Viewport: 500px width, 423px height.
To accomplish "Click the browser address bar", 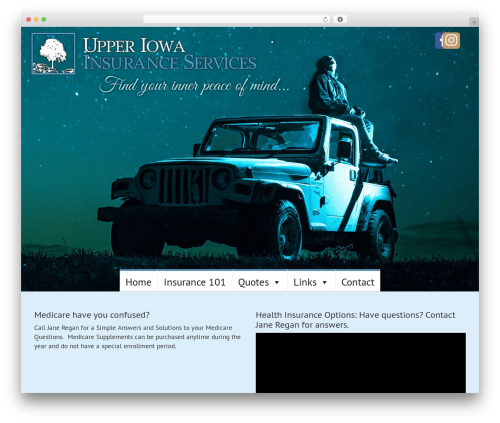I will click(x=237, y=19).
